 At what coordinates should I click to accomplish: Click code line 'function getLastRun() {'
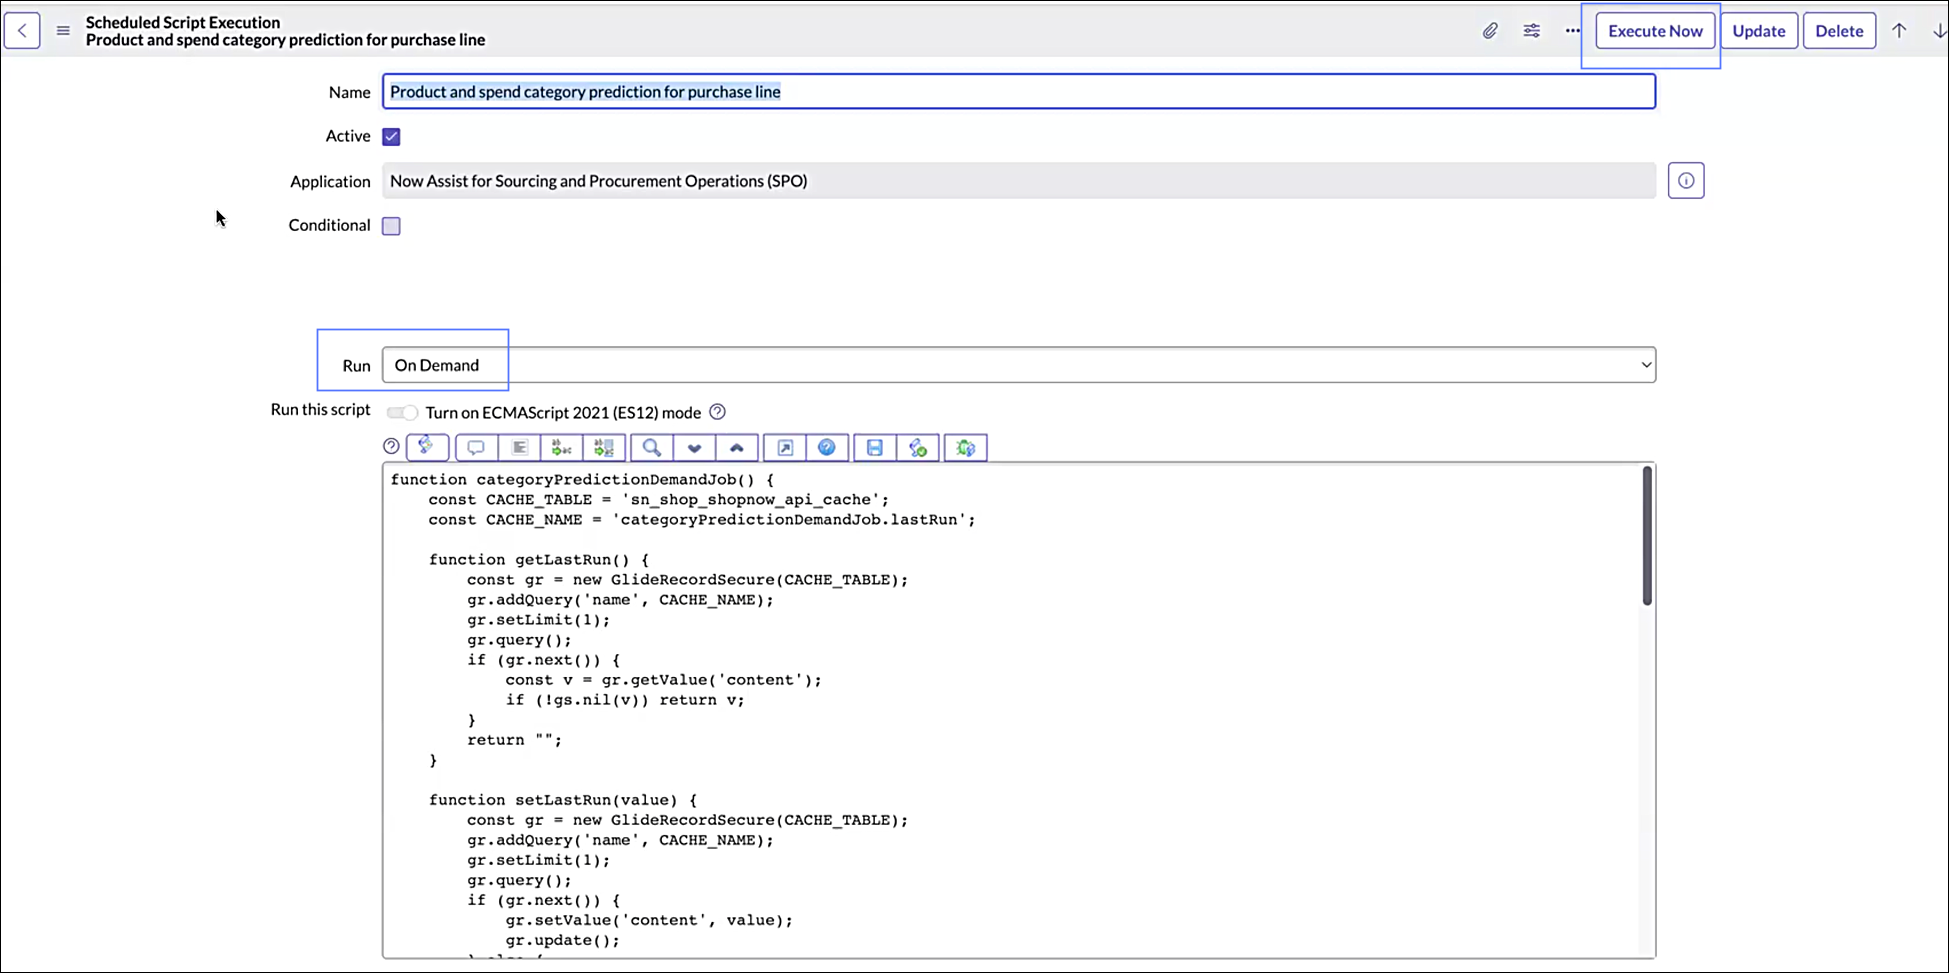[539, 560]
